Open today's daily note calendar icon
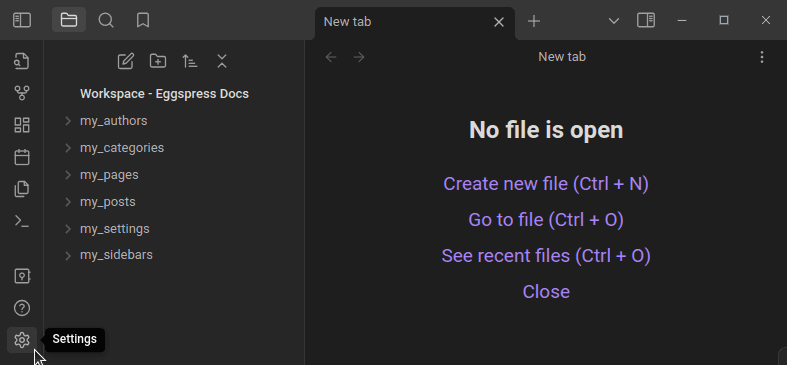The width and height of the screenshot is (787, 365). point(22,157)
